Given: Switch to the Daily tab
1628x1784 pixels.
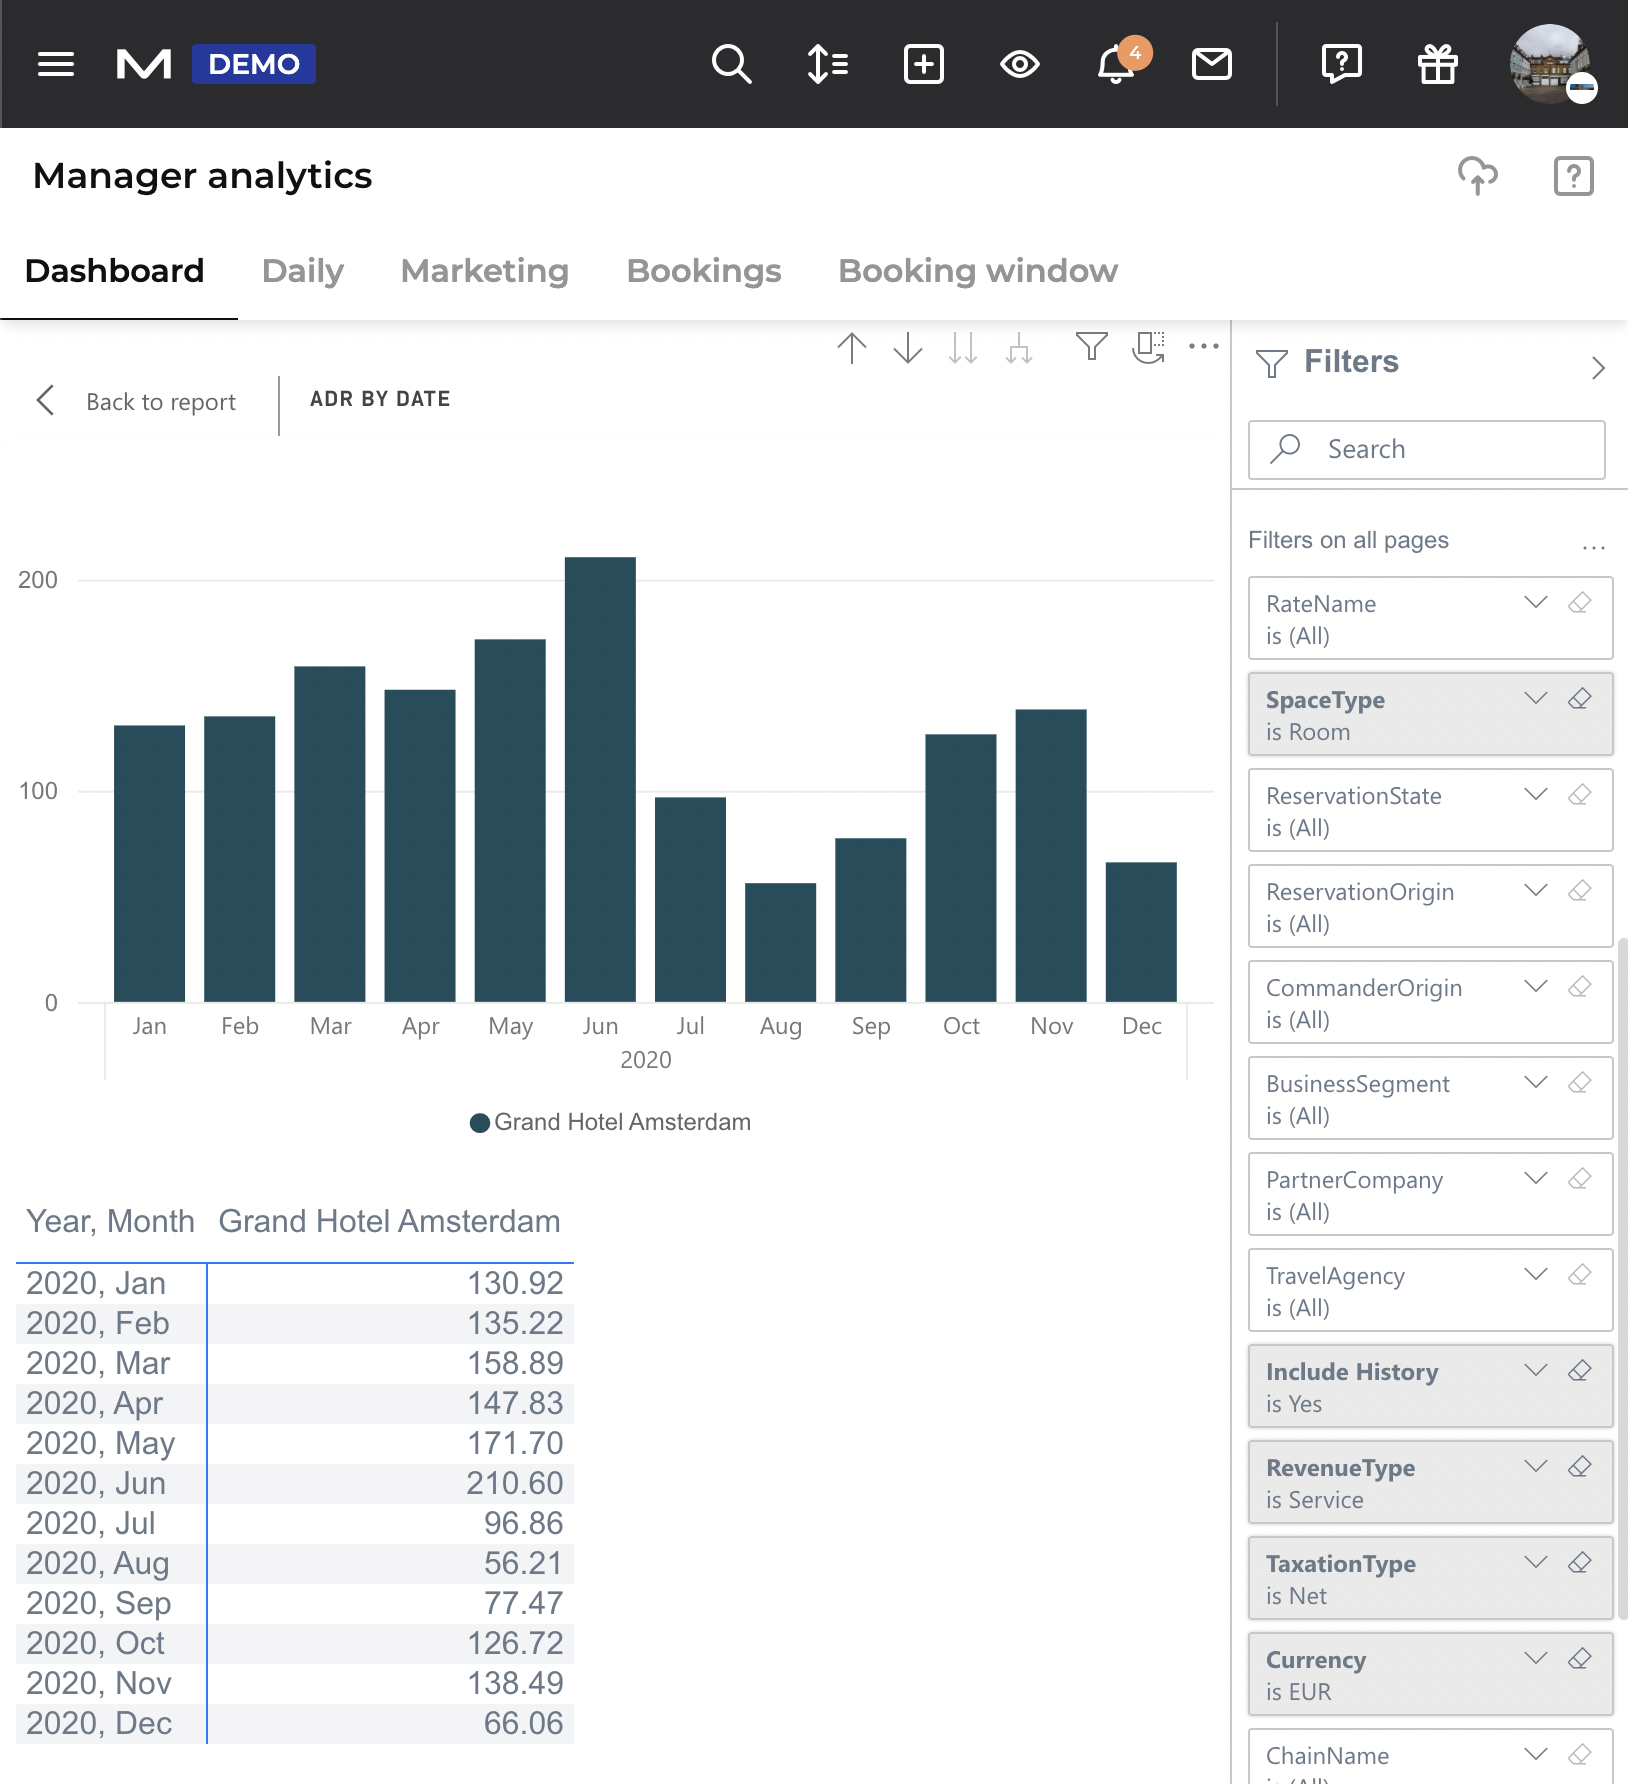Looking at the screenshot, I should coord(303,271).
